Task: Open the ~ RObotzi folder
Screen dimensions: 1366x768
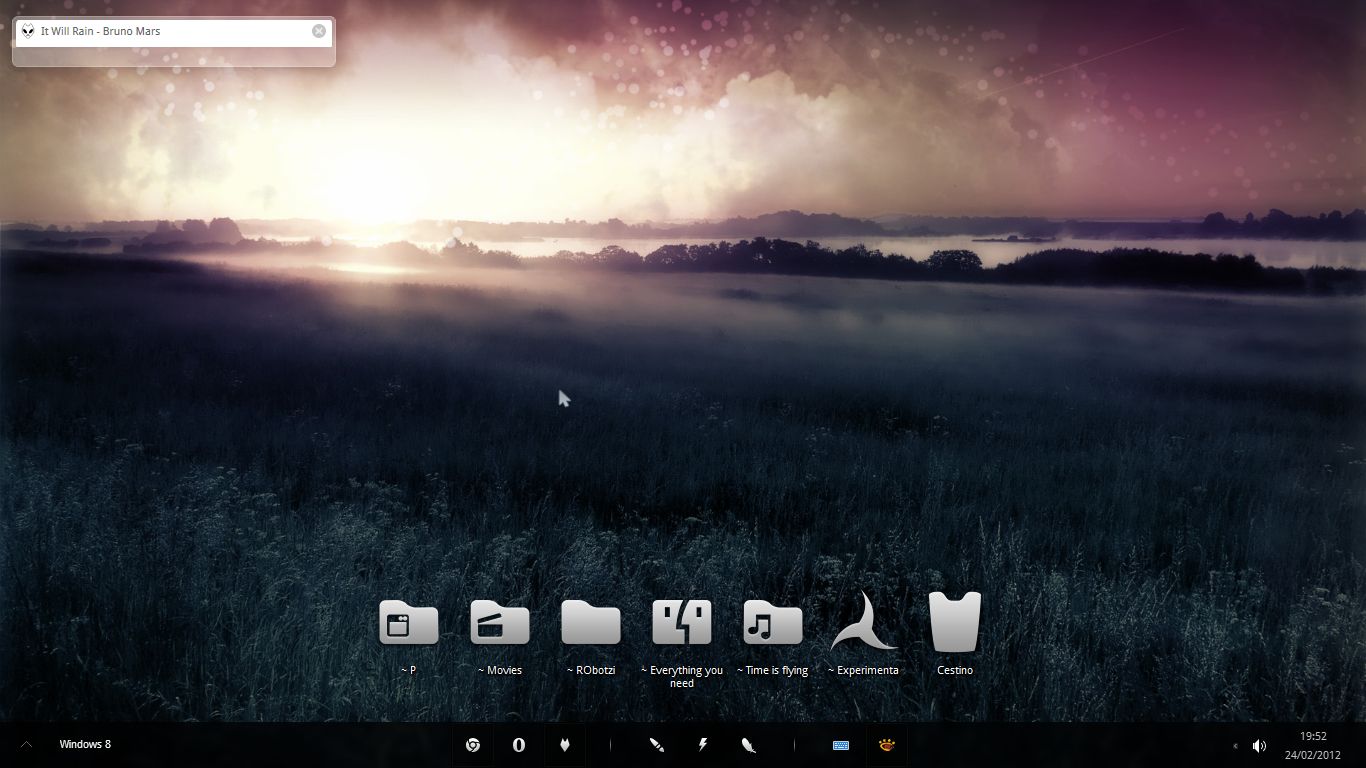Action: click(x=591, y=622)
